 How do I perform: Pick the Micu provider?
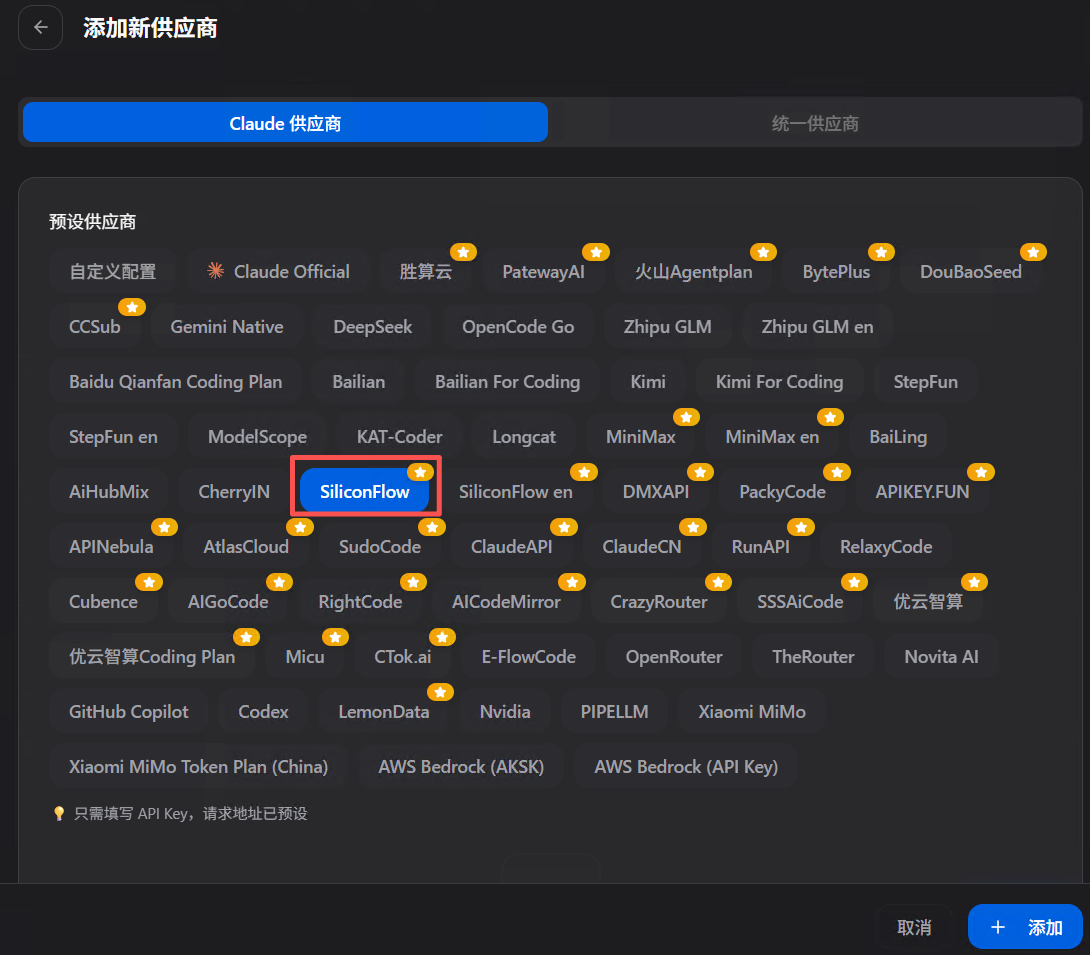[x=304, y=655]
